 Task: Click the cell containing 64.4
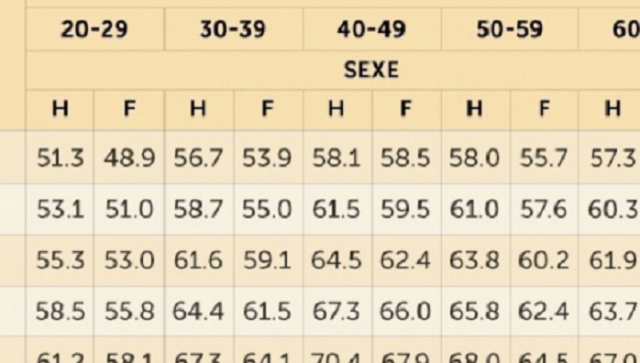click(199, 311)
